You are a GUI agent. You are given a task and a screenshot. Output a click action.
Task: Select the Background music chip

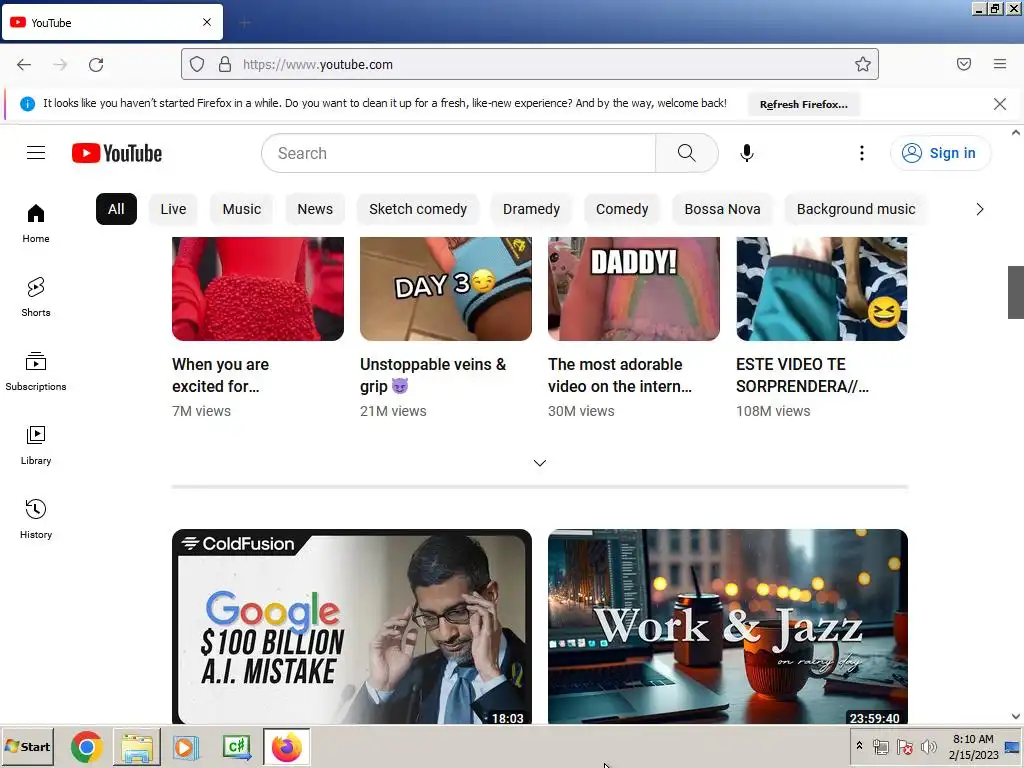[x=856, y=209]
